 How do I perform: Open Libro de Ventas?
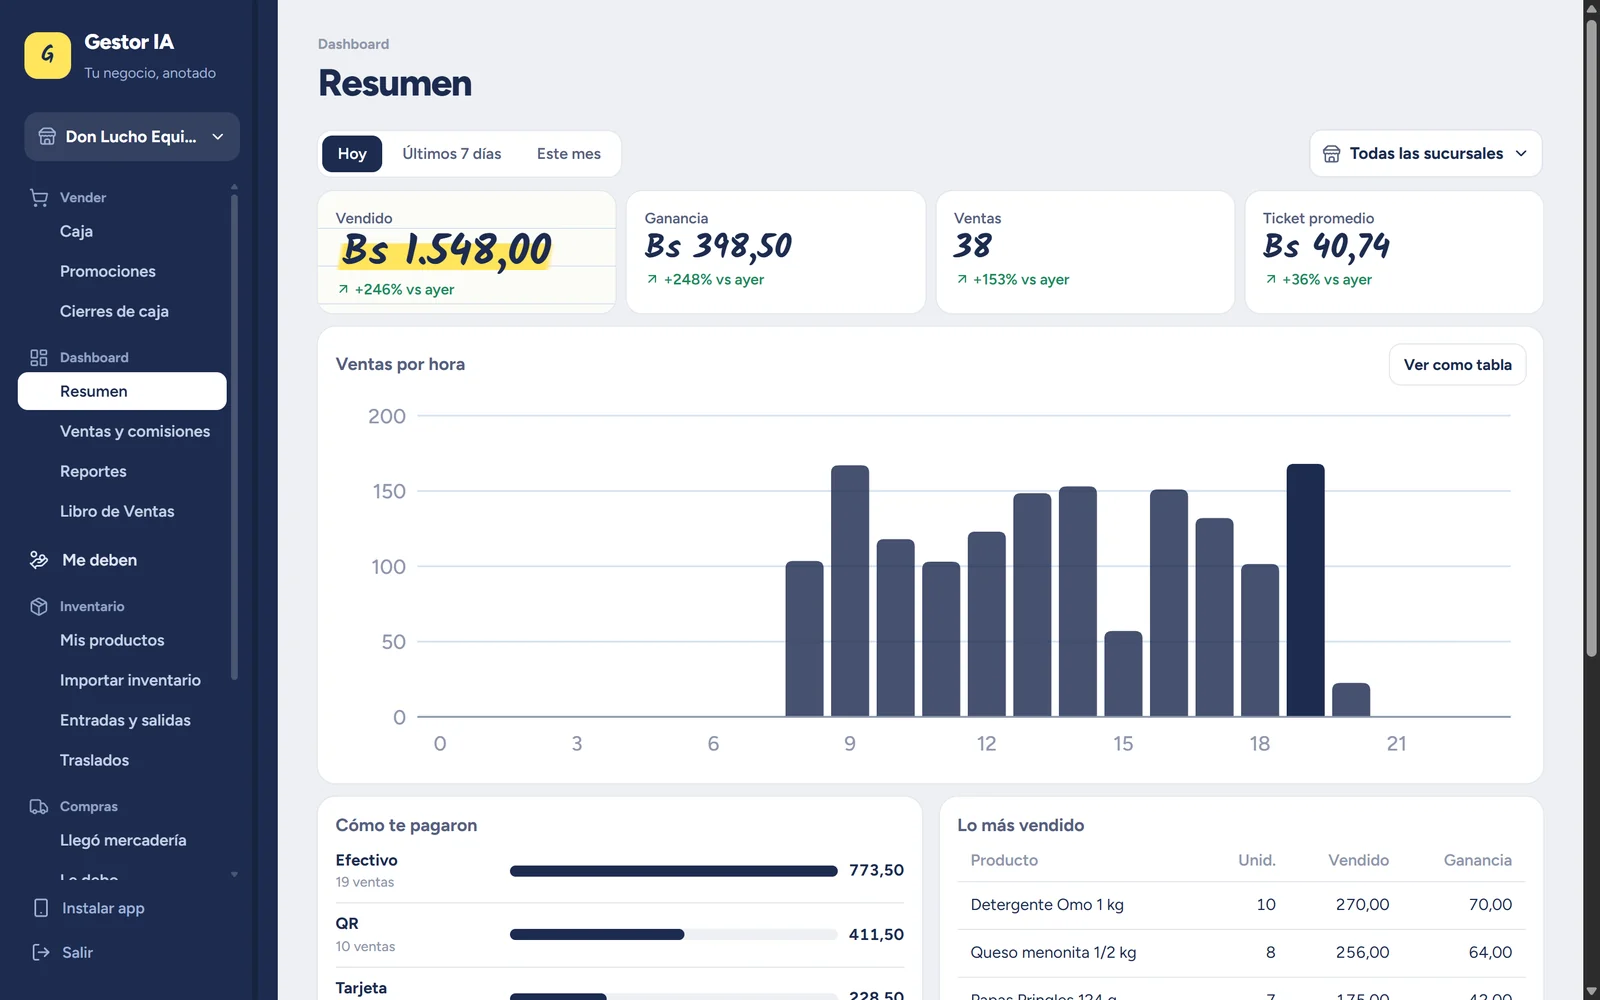click(x=122, y=511)
